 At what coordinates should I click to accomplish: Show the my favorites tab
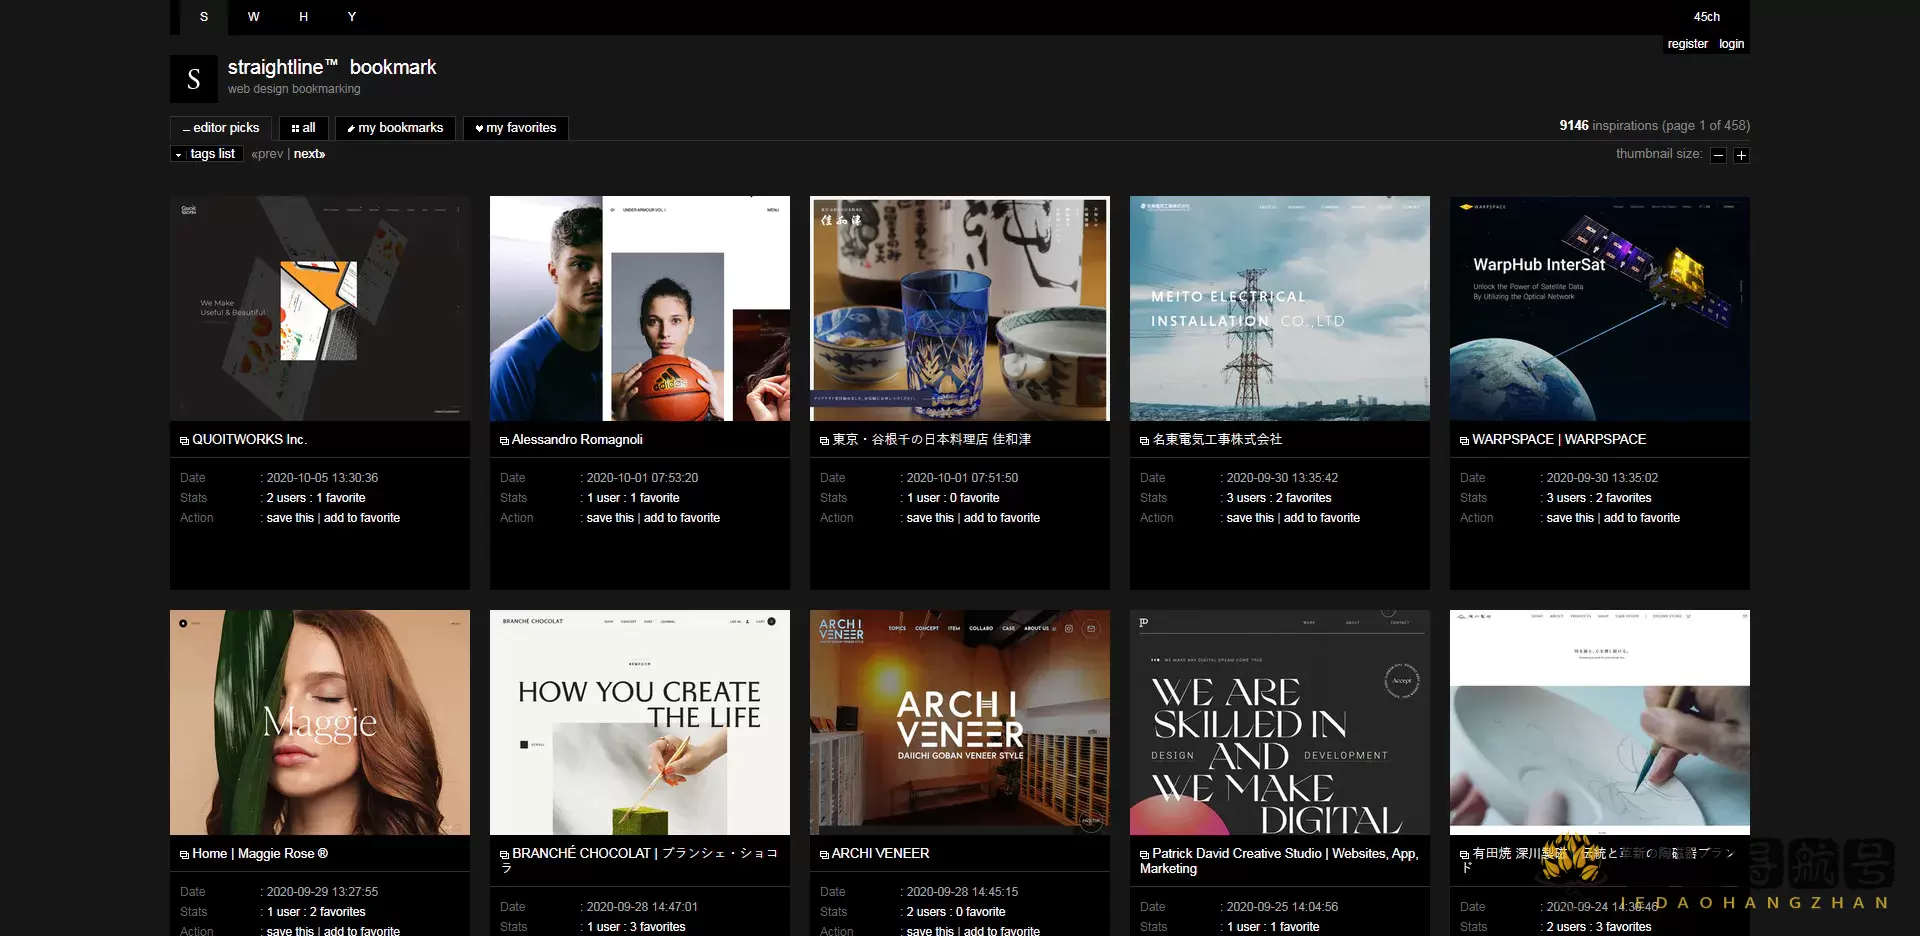[516, 128]
